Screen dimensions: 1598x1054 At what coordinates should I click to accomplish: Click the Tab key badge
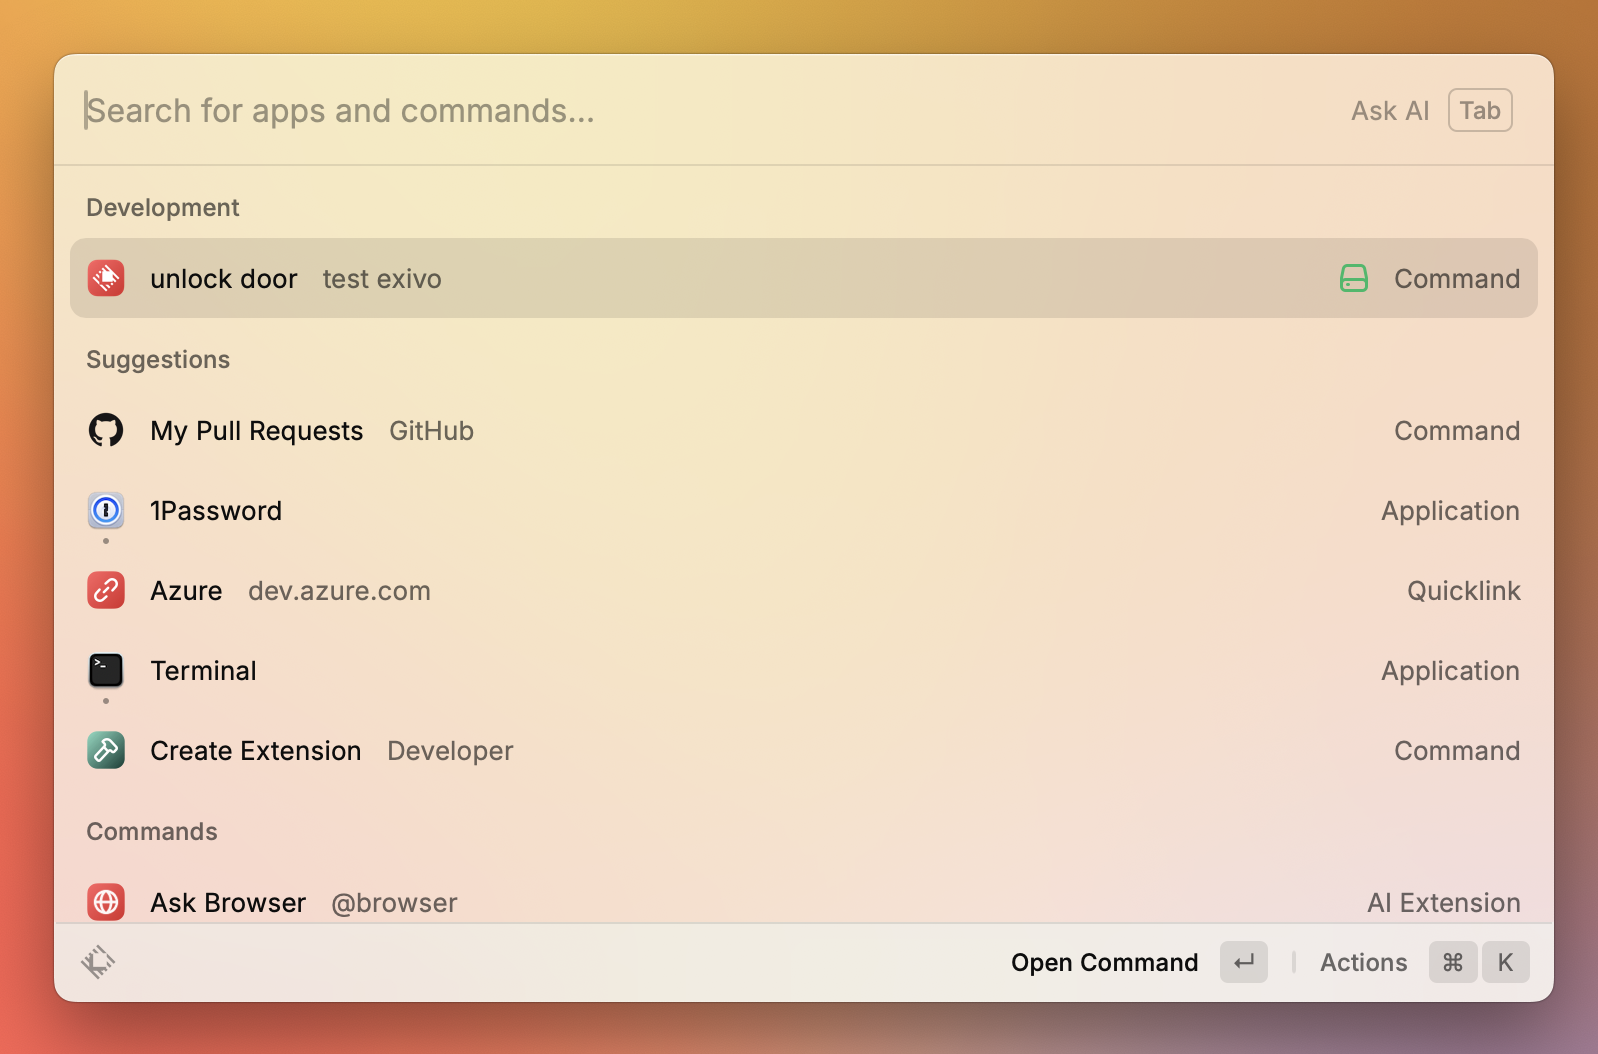pos(1480,110)
